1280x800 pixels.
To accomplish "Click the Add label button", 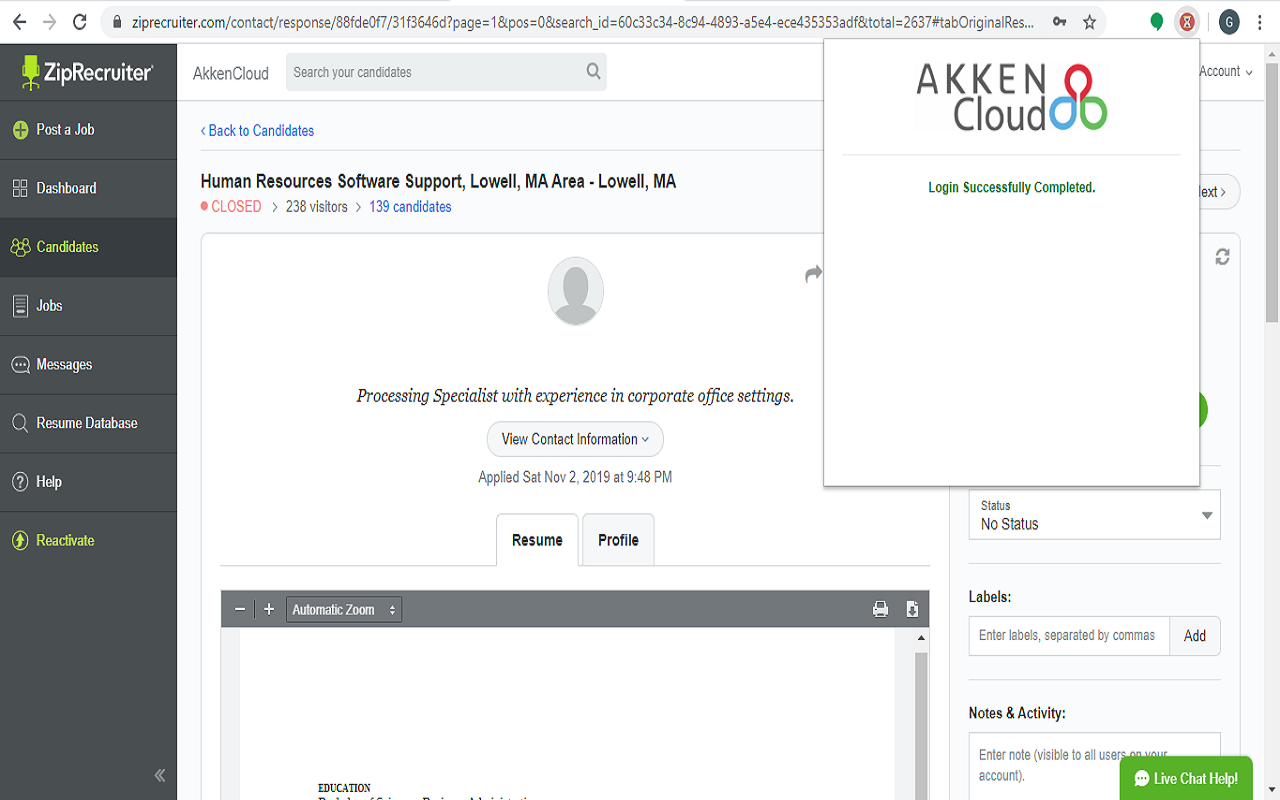I will point(1195,636).
